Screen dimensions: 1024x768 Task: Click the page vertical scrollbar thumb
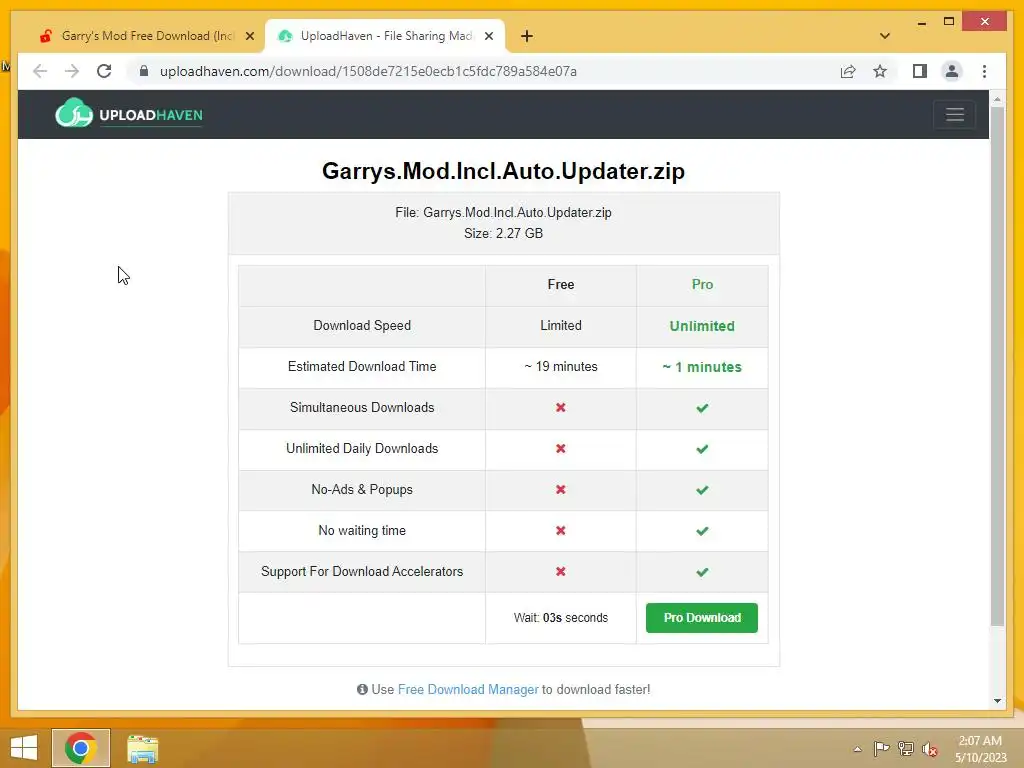[997, 366]
